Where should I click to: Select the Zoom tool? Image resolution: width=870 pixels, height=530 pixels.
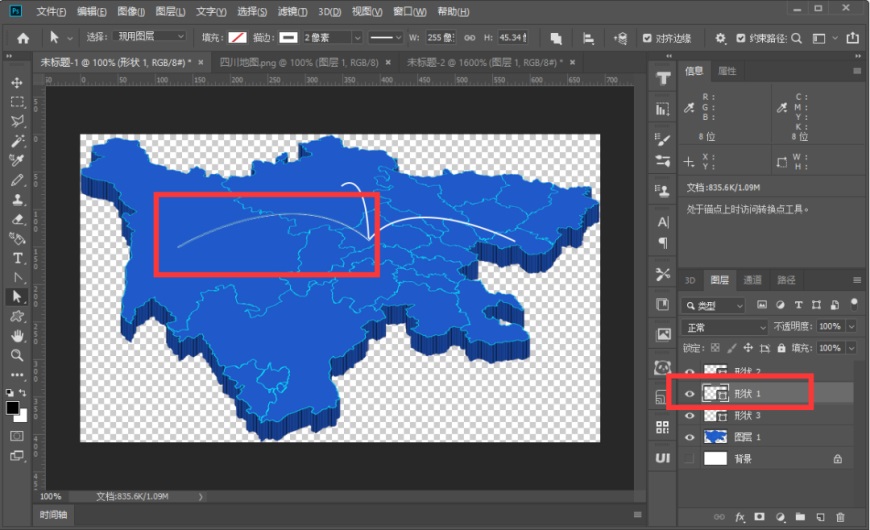[17, 355]
